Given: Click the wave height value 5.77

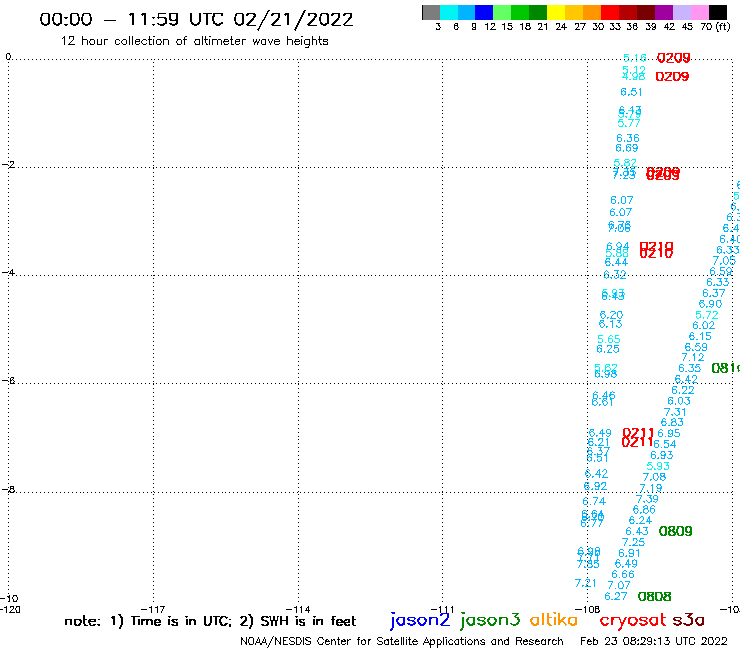Looking at the screenshot, I should [x=629, y=123].
